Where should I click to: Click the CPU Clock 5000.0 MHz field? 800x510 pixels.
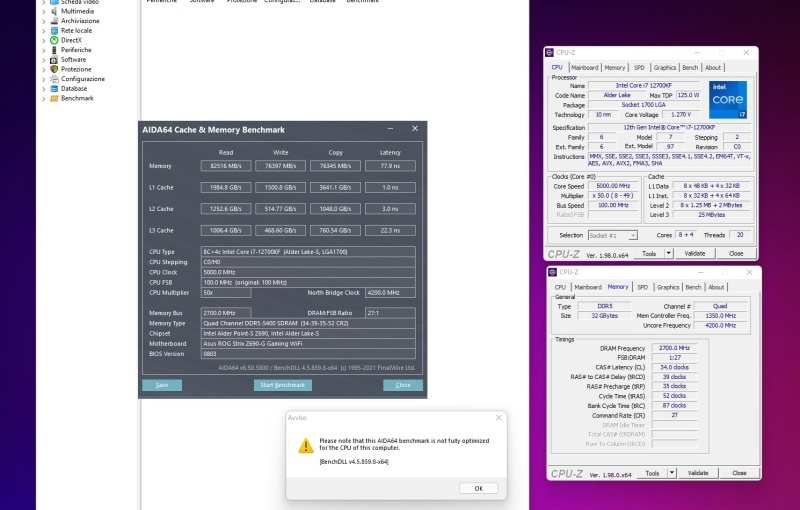[308, 272]
